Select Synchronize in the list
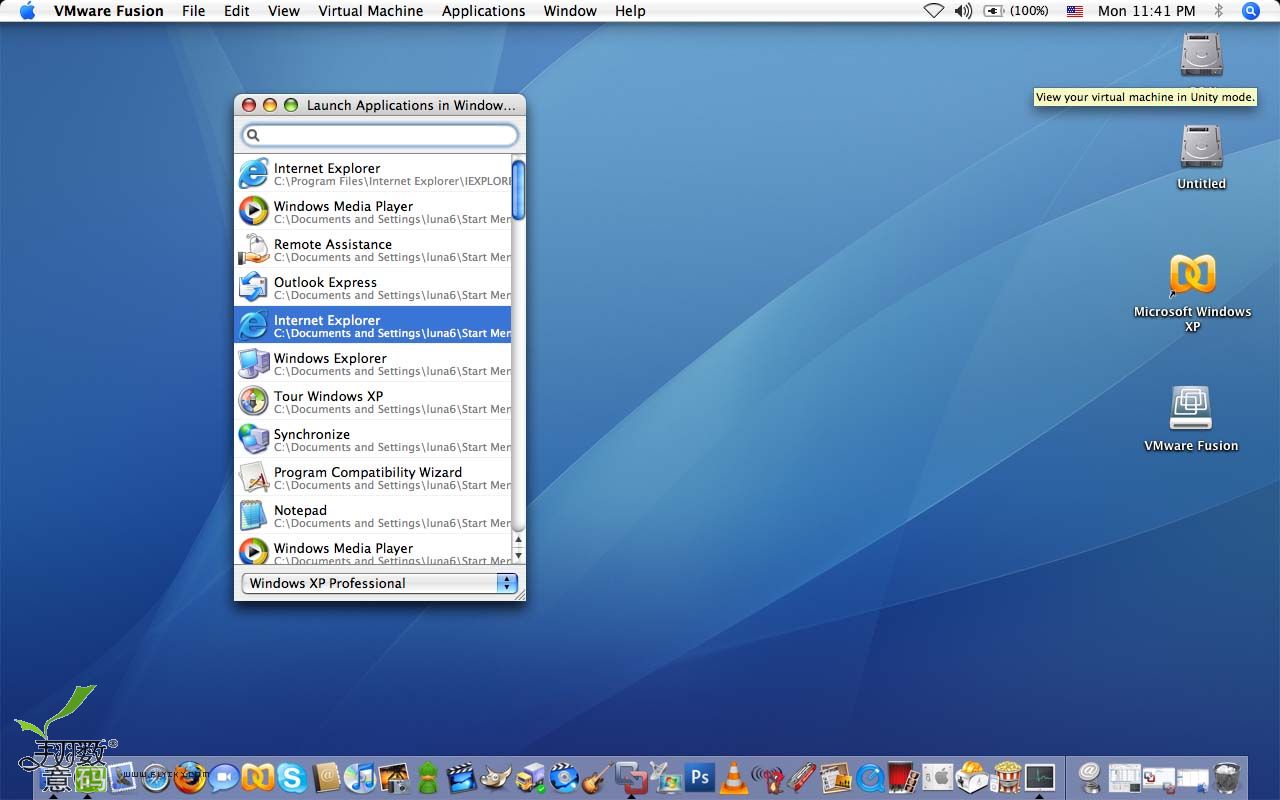The image size is (1280, 800). click(x=373, y=439)
